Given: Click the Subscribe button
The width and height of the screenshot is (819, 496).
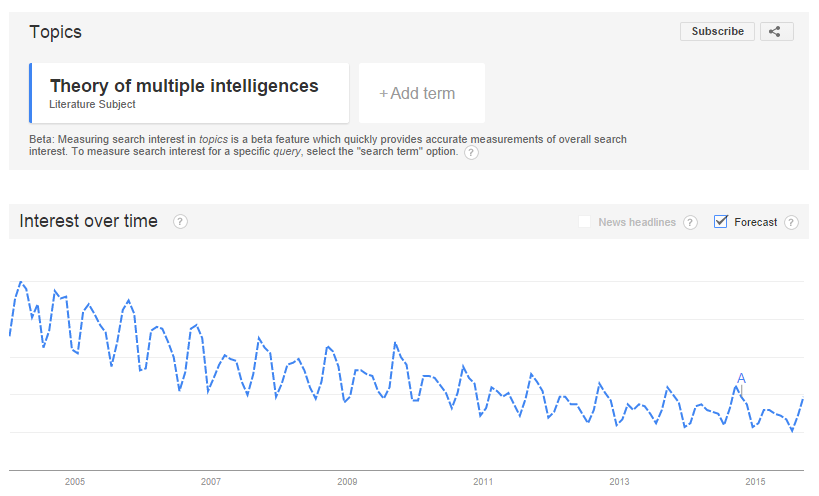Looking at the screenshot, I should click(x=718, y=31).
